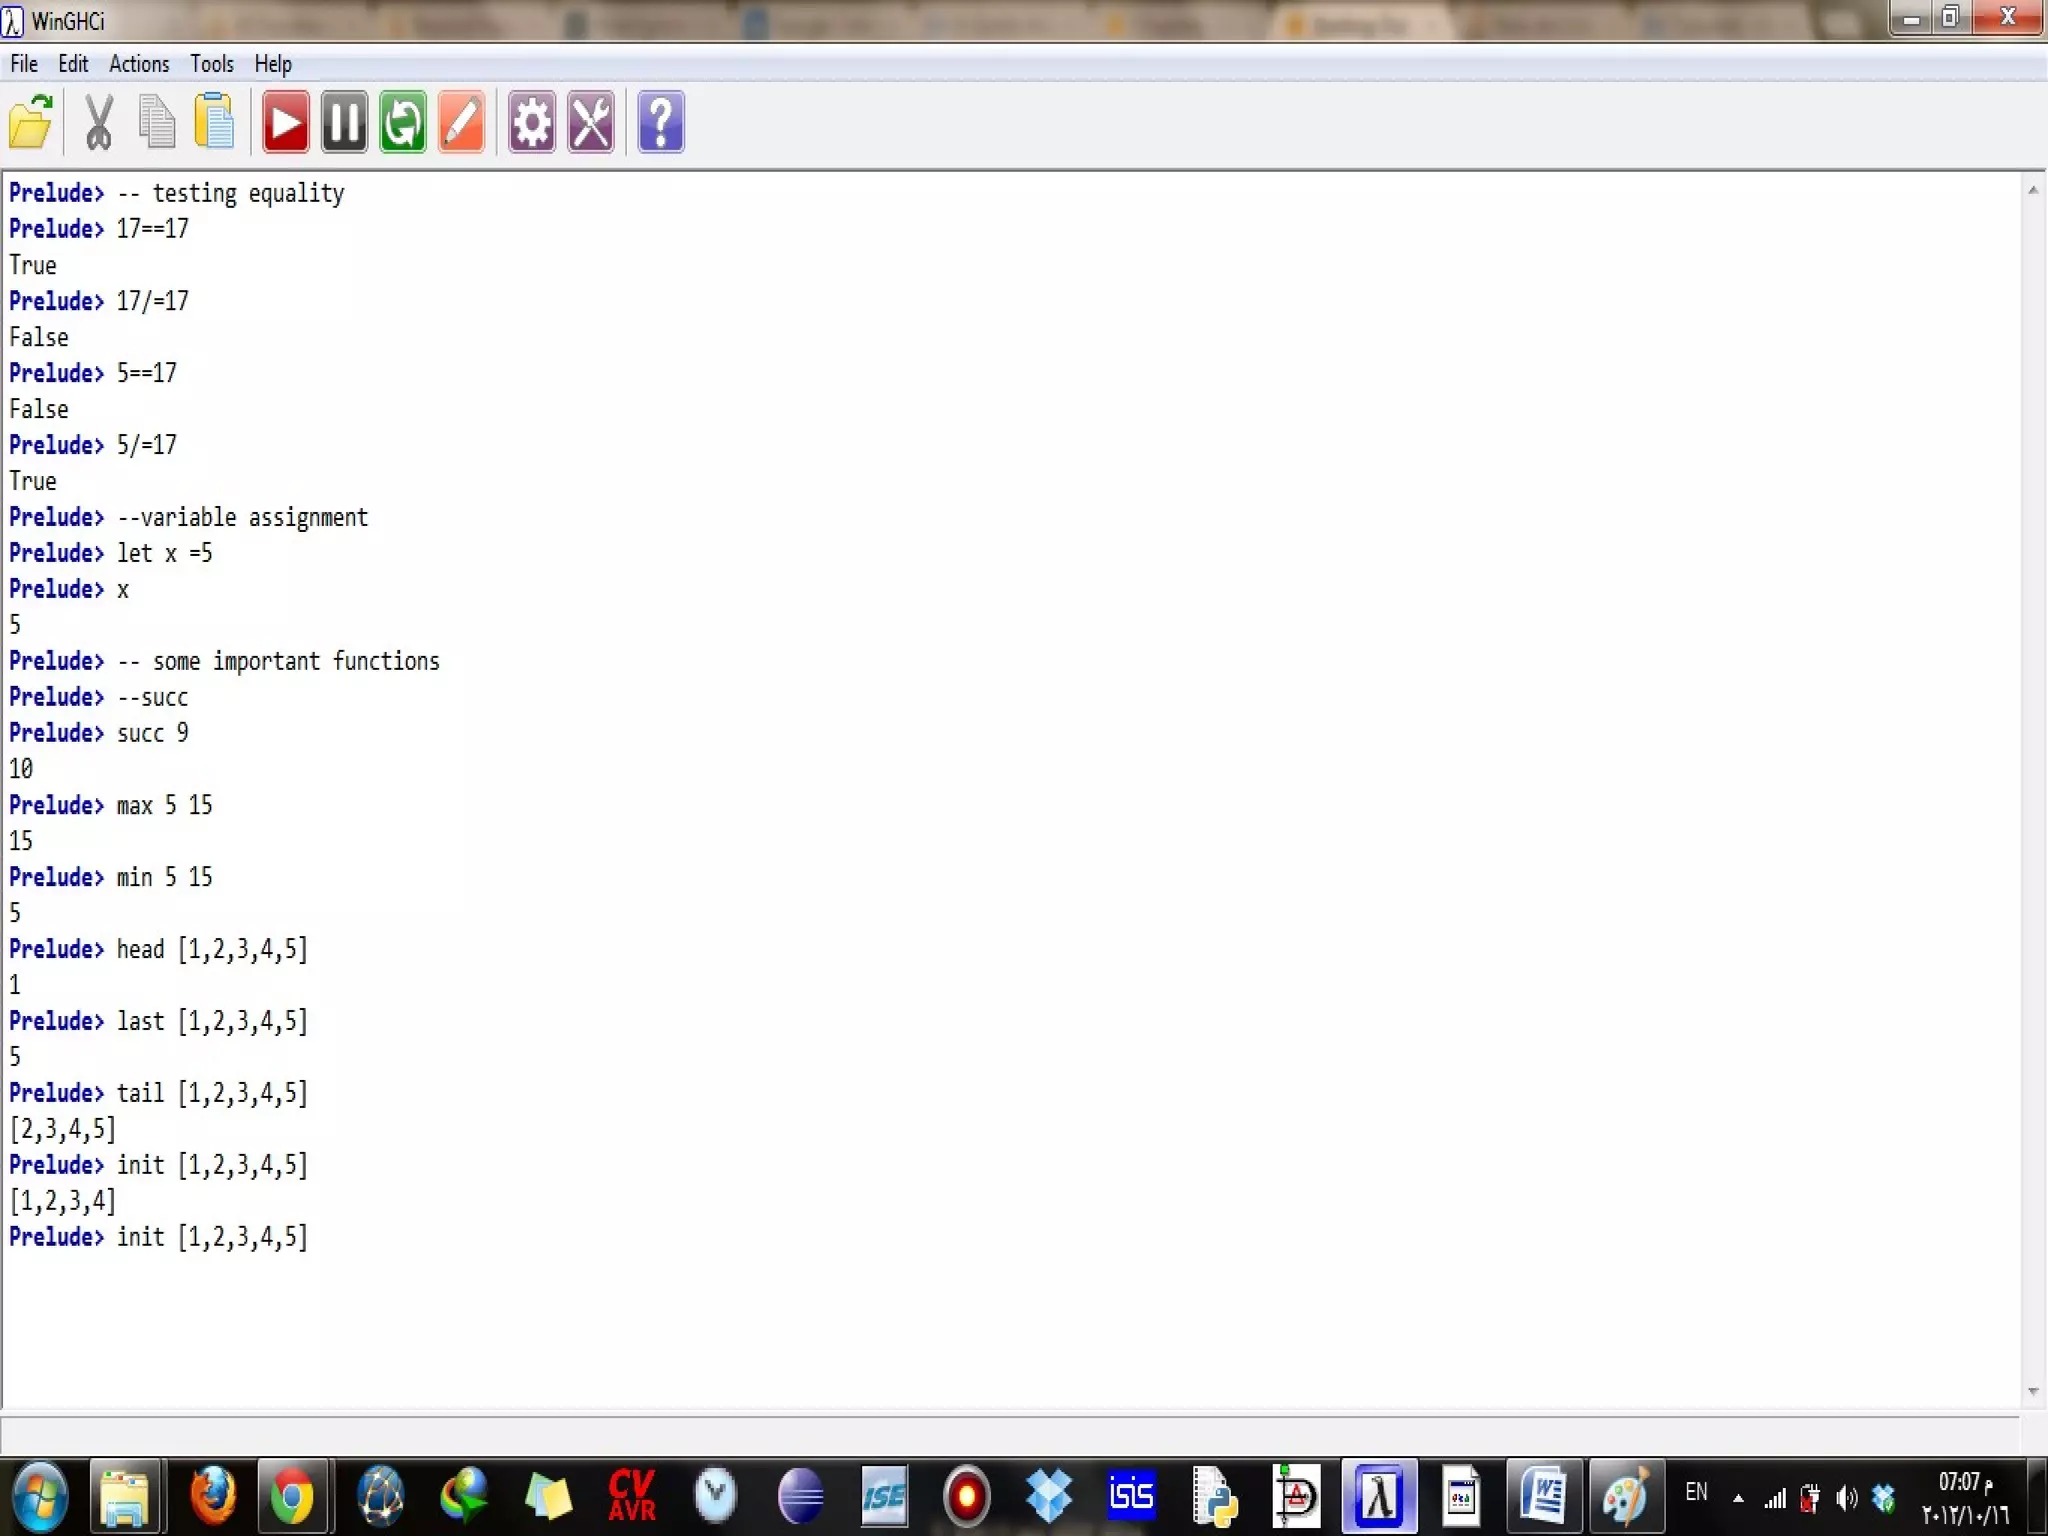
Task: Click the Tools configuration wrench icon
Action: tap(591, 123)
